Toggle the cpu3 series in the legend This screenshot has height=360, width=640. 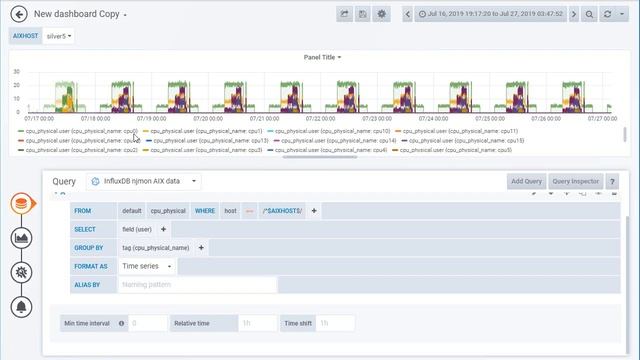point(206,150)
